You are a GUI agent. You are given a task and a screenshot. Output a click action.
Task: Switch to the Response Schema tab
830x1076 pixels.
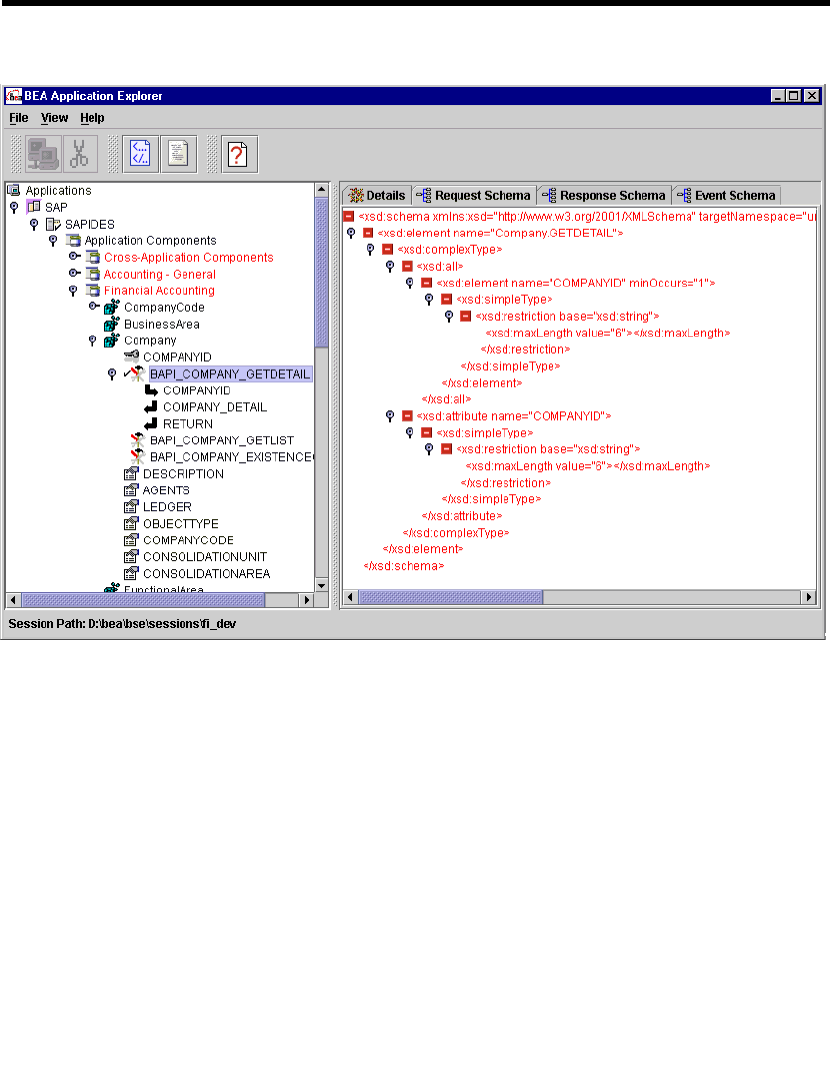(x=604, y=196)
